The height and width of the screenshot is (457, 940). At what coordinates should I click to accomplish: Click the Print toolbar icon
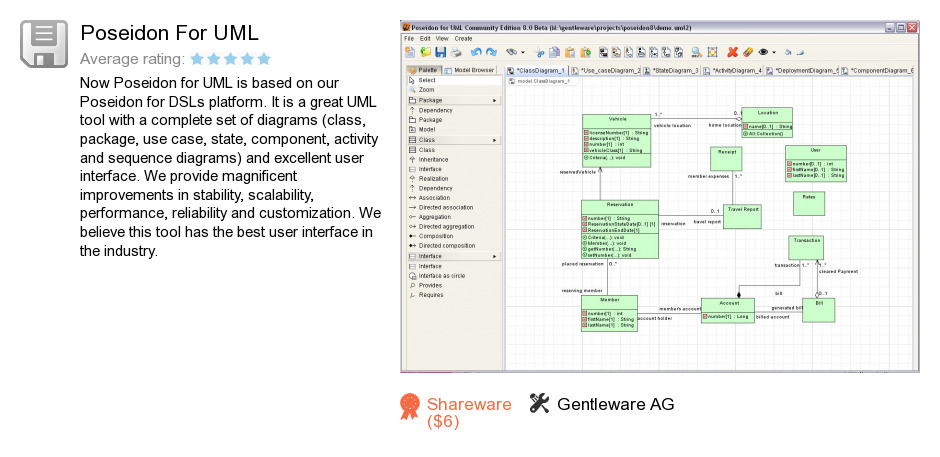point(456,52)
